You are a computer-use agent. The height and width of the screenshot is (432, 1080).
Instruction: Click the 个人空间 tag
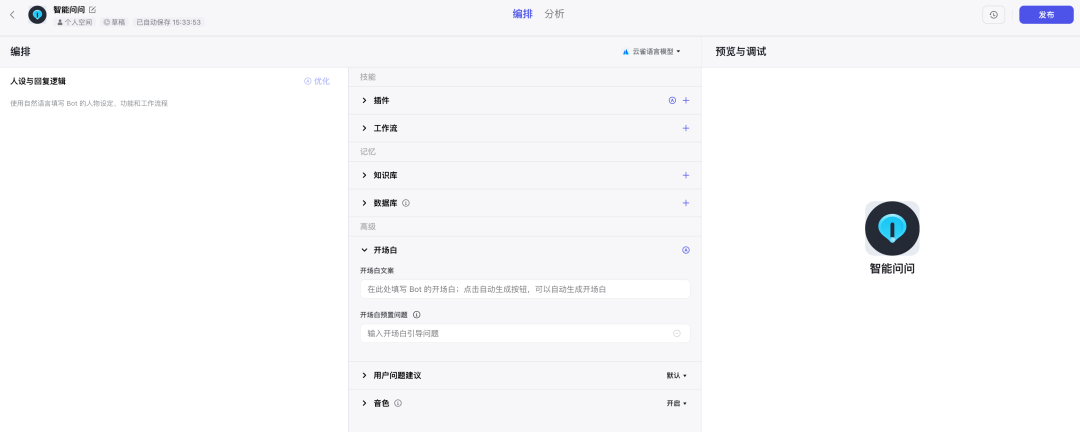click(74, 23)
